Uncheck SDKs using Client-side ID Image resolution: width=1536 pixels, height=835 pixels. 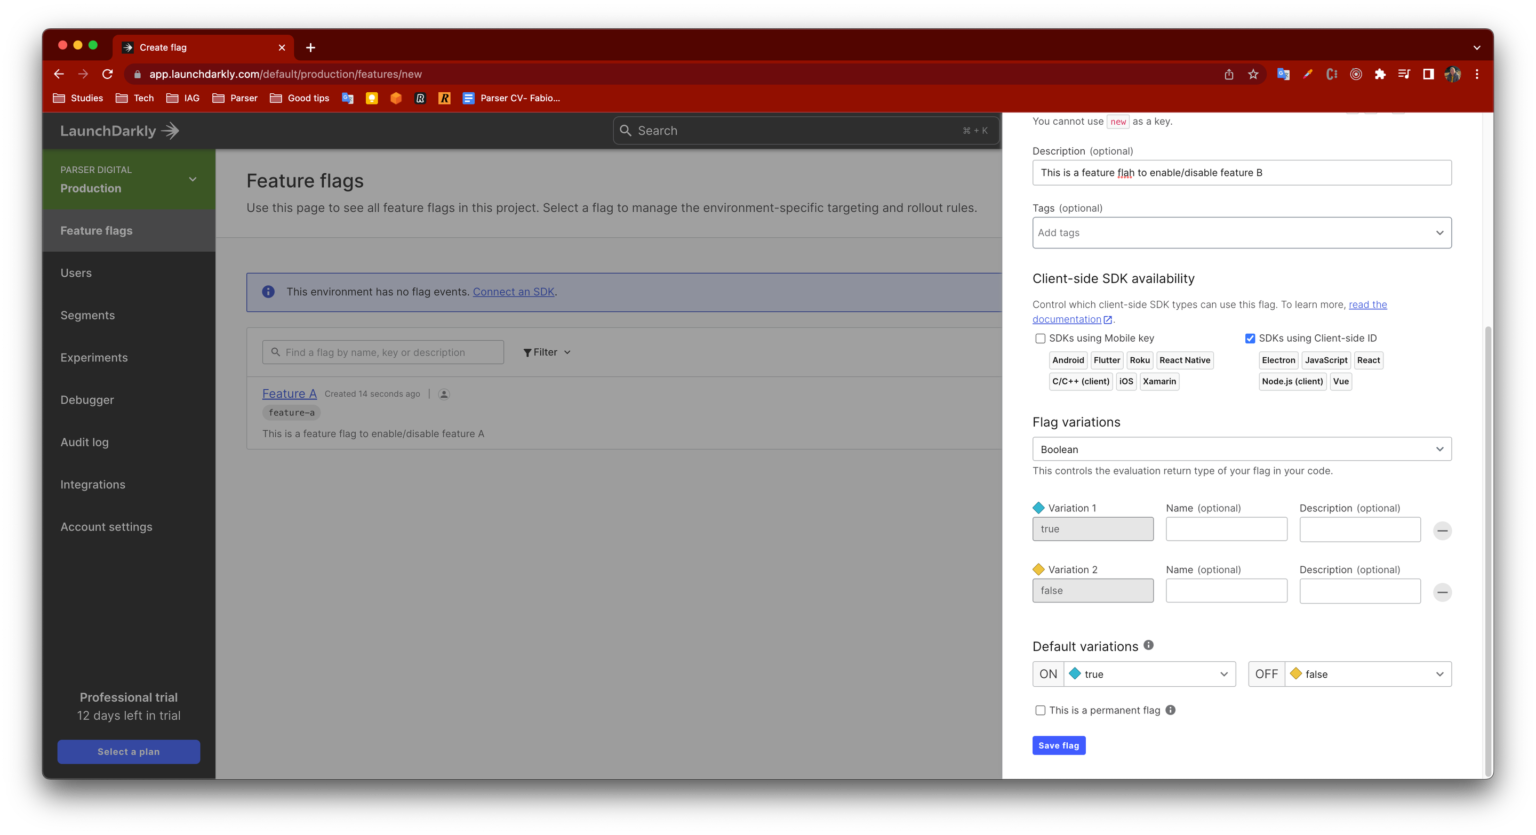1250,339
